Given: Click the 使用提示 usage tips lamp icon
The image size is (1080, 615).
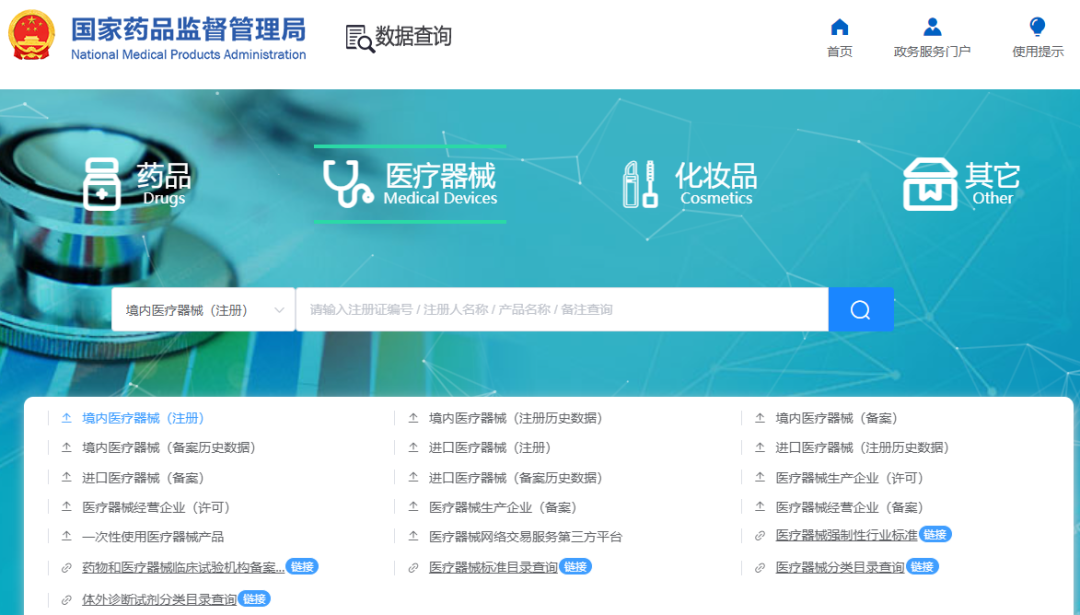Looking at the screenshot, I should (1036, 26).
